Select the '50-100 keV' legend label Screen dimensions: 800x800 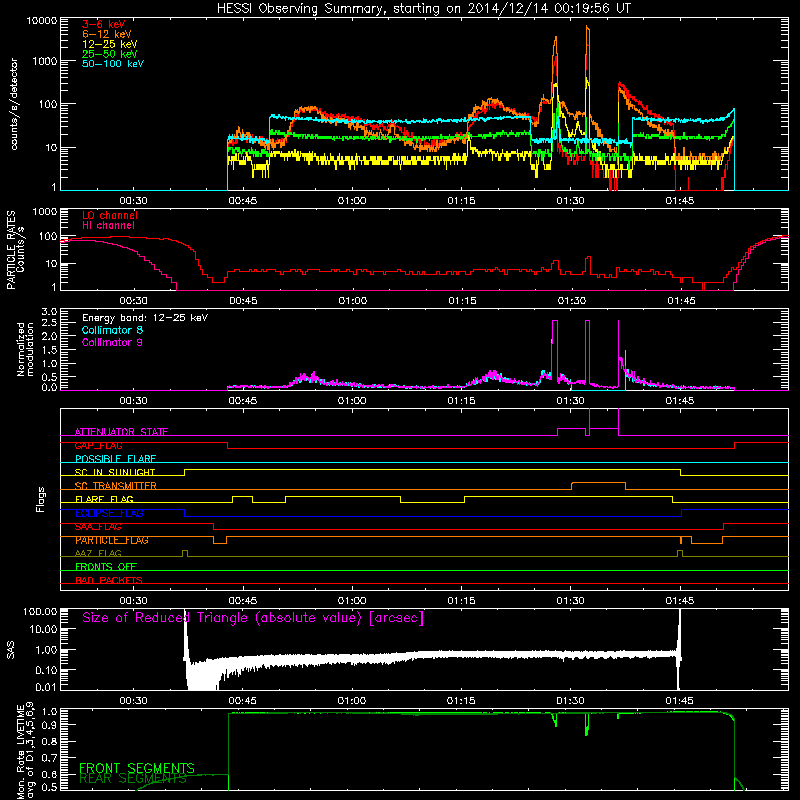click(x=113, y=63)
